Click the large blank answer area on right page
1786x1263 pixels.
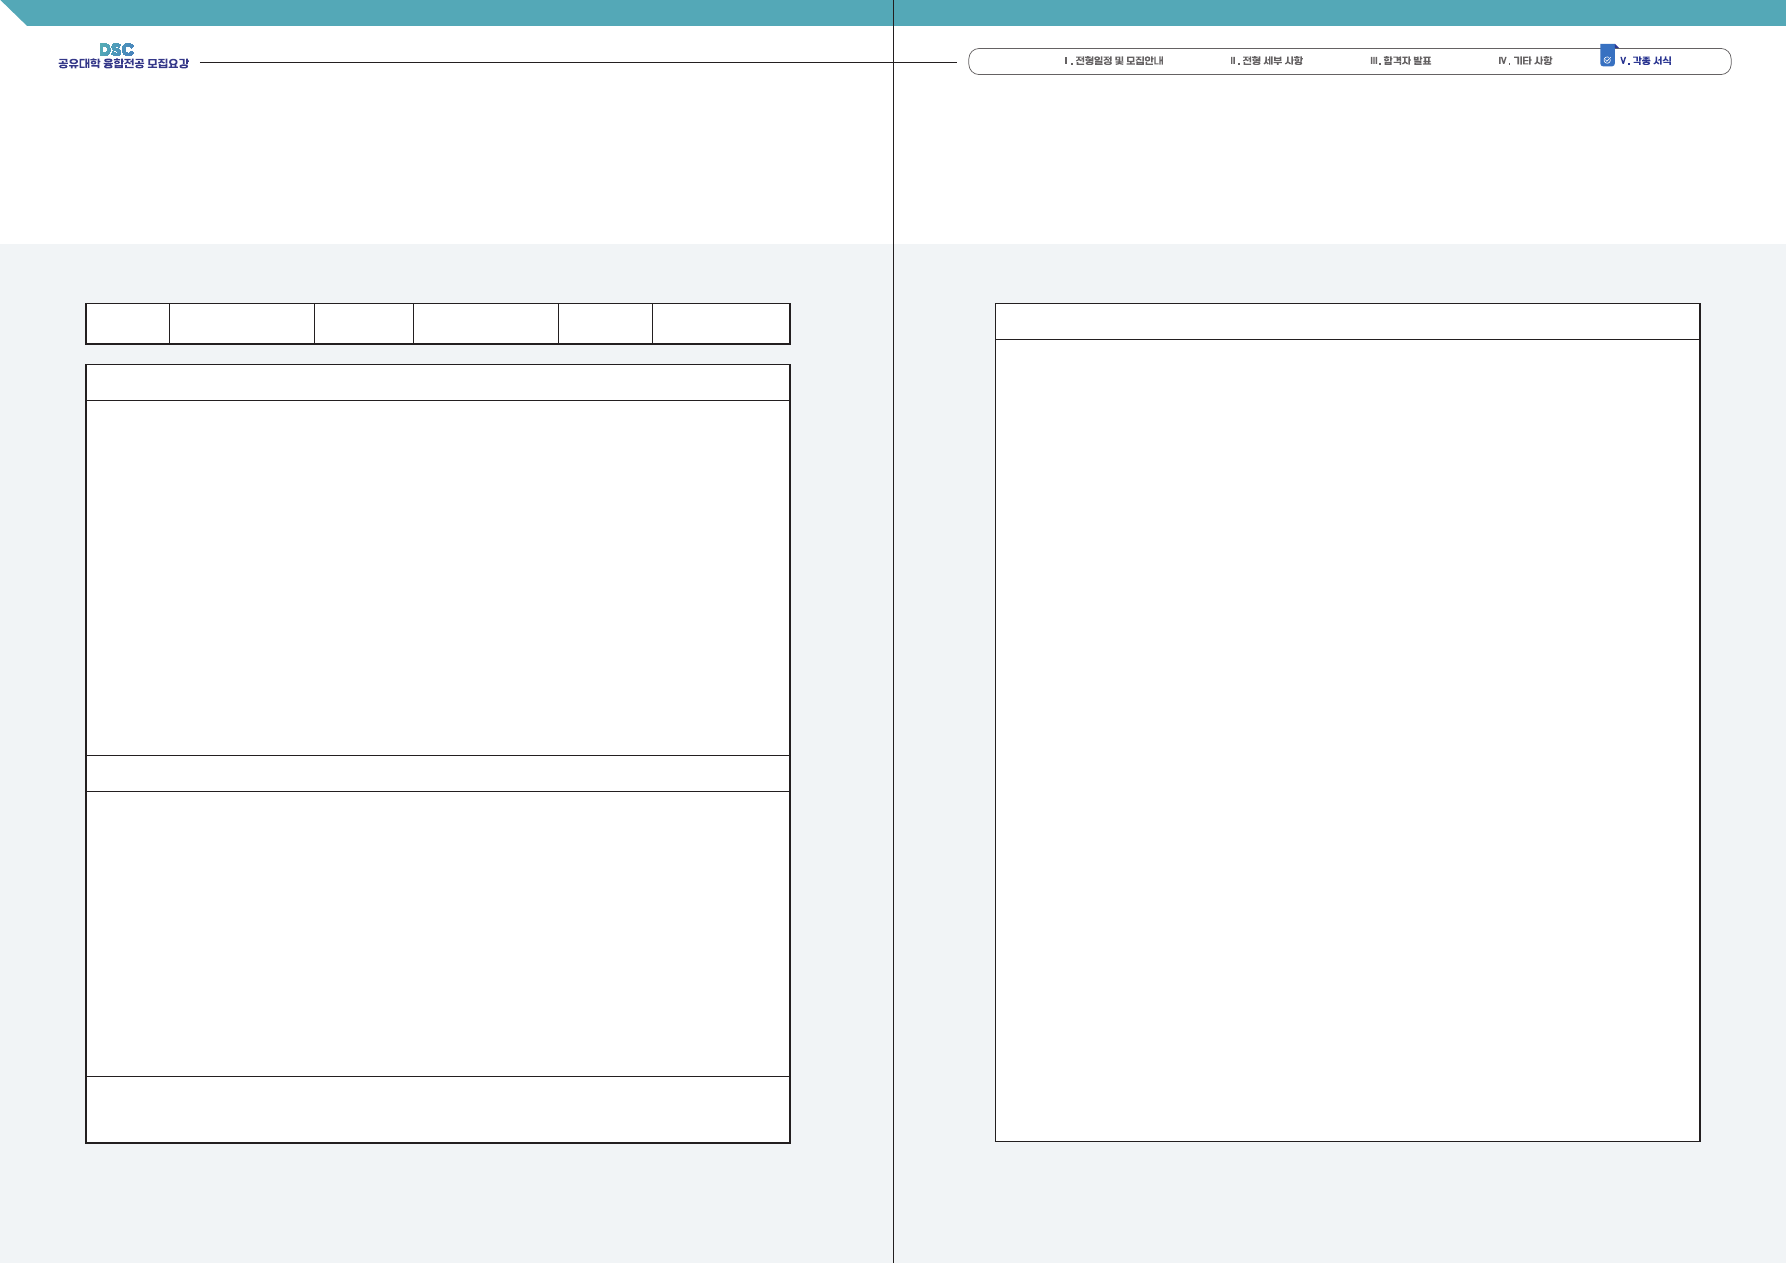point(1347,740)
